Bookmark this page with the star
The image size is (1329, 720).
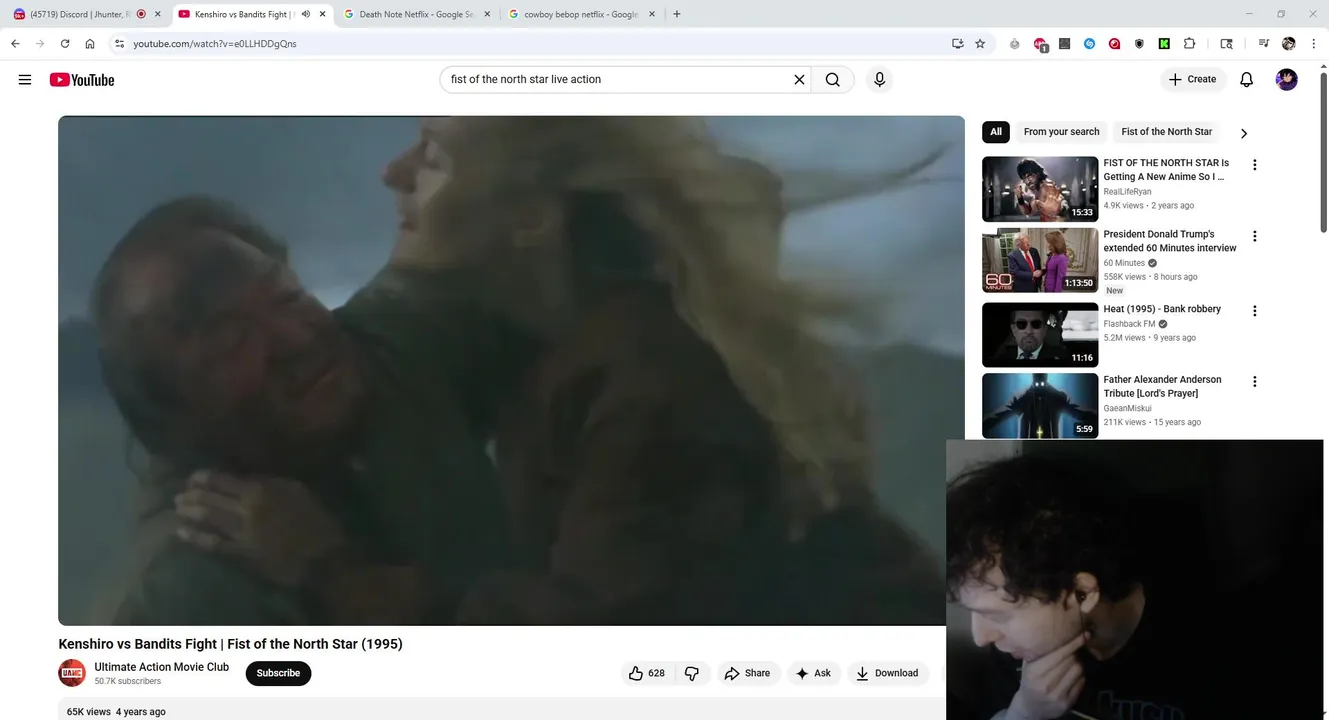(x=980, y=44)
